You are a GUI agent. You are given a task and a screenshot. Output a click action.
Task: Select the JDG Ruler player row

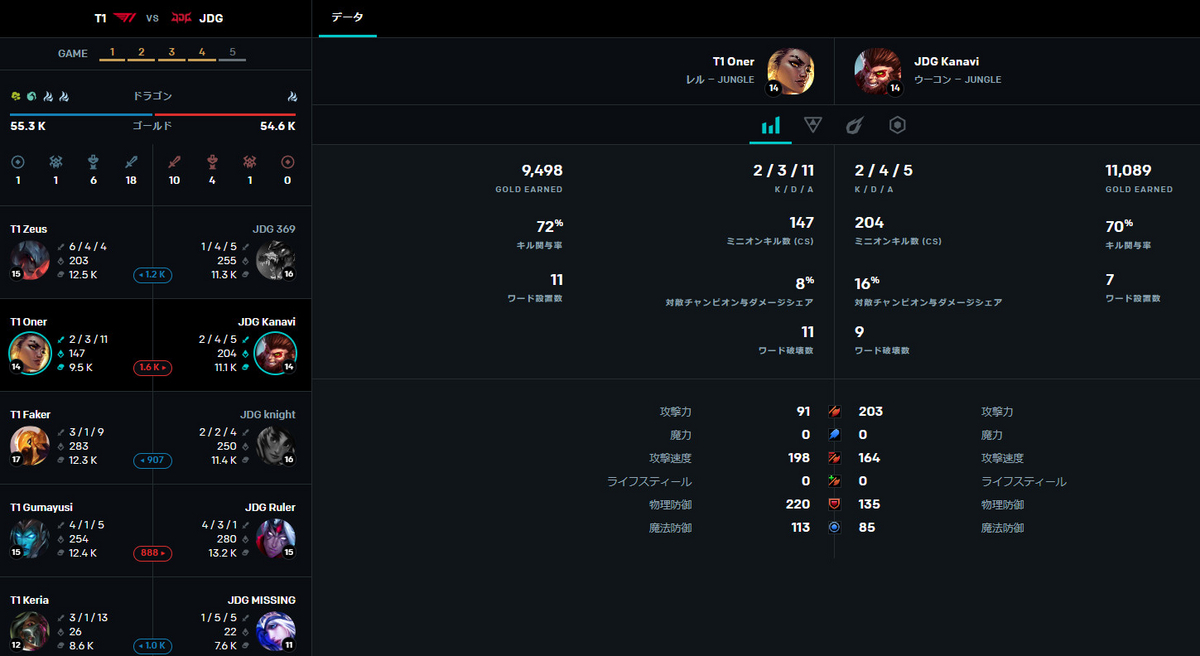230,531
